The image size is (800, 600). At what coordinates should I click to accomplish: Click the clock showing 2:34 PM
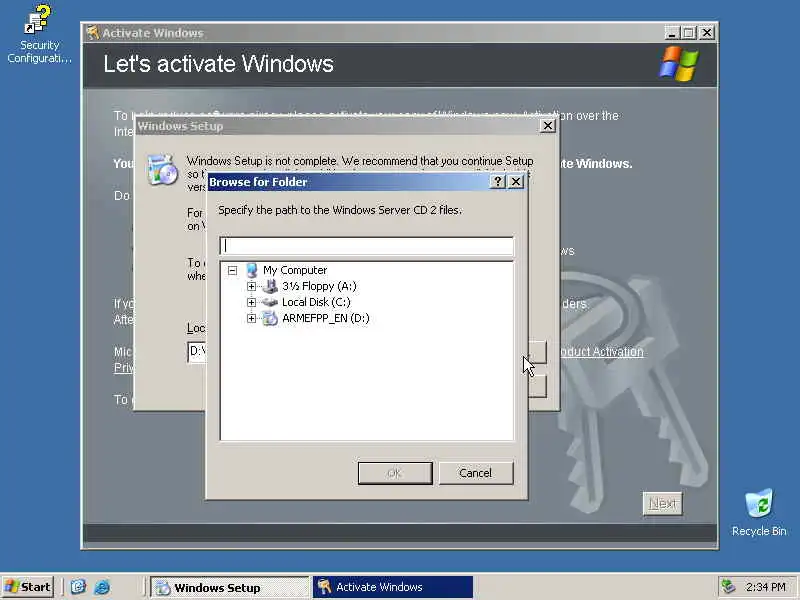[x=766, y=587]
